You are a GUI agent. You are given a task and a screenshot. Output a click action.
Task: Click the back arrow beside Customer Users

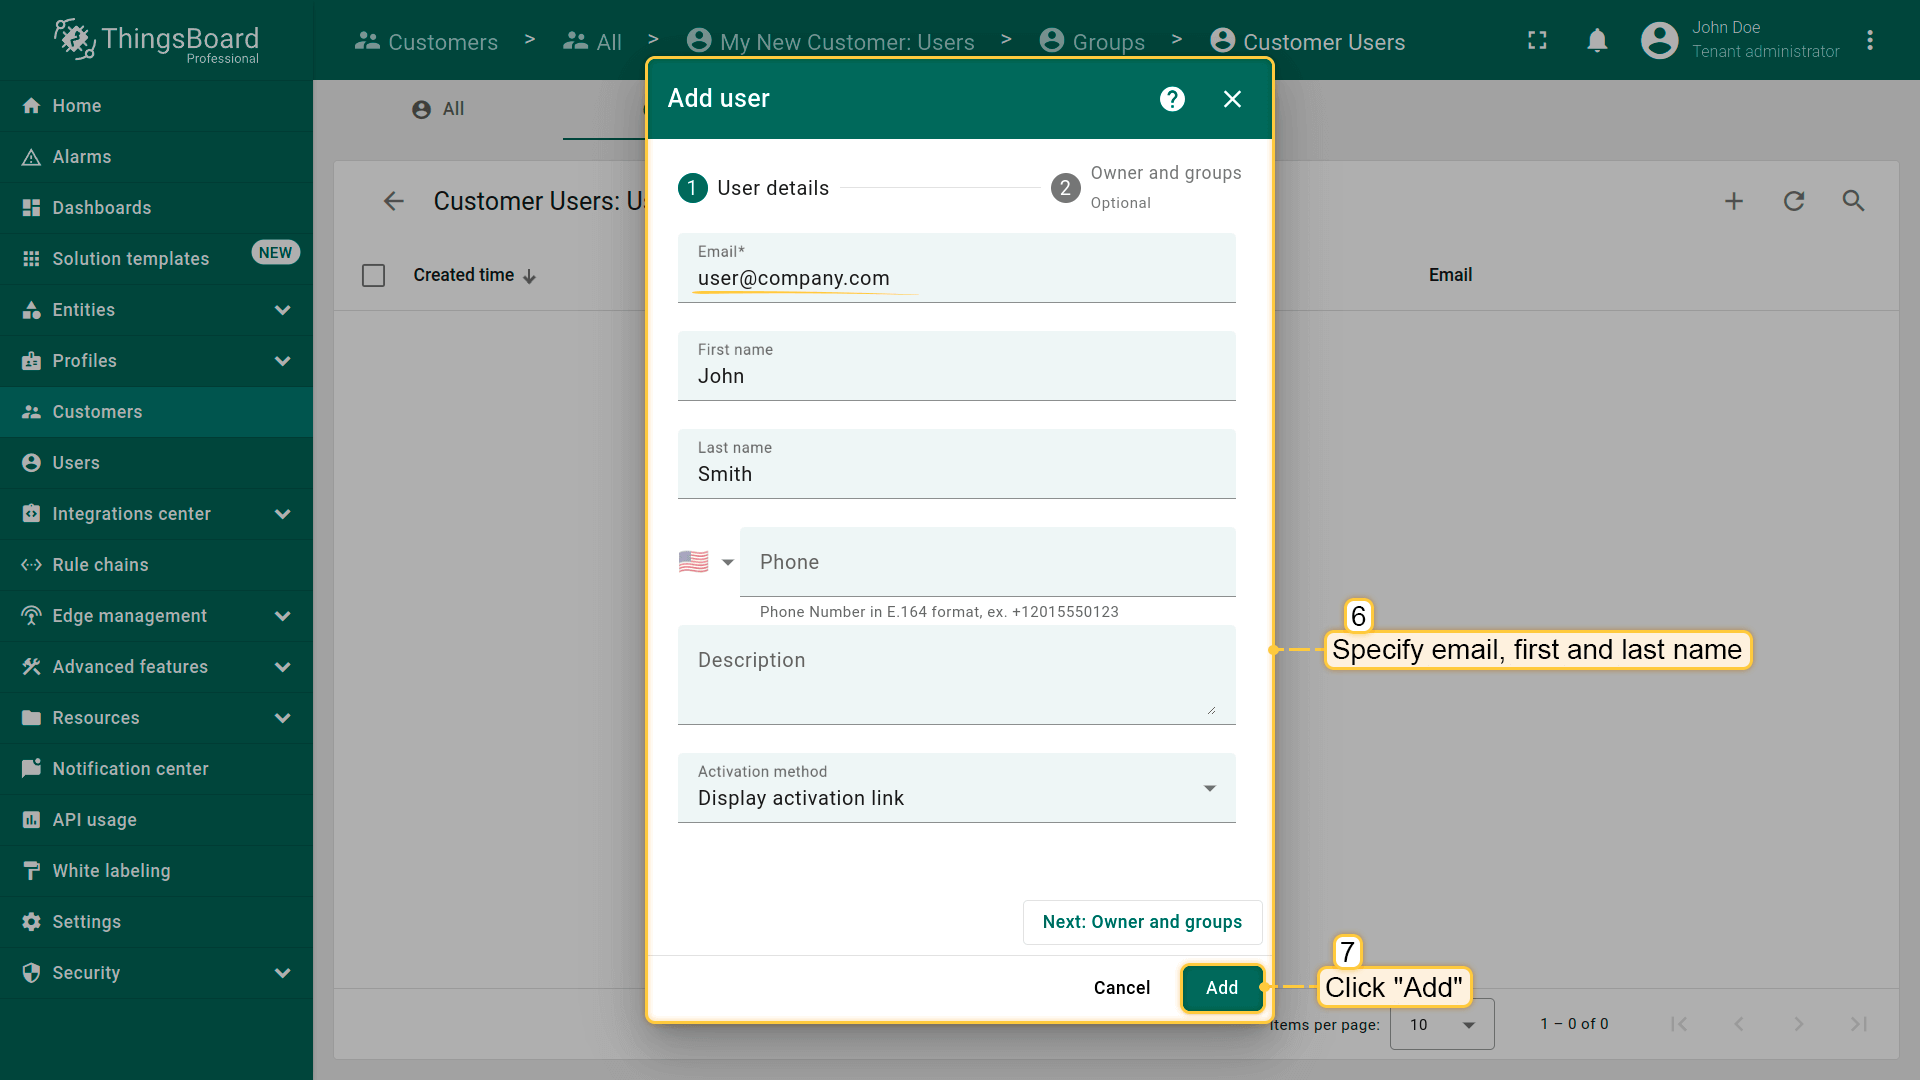(394, 201)
